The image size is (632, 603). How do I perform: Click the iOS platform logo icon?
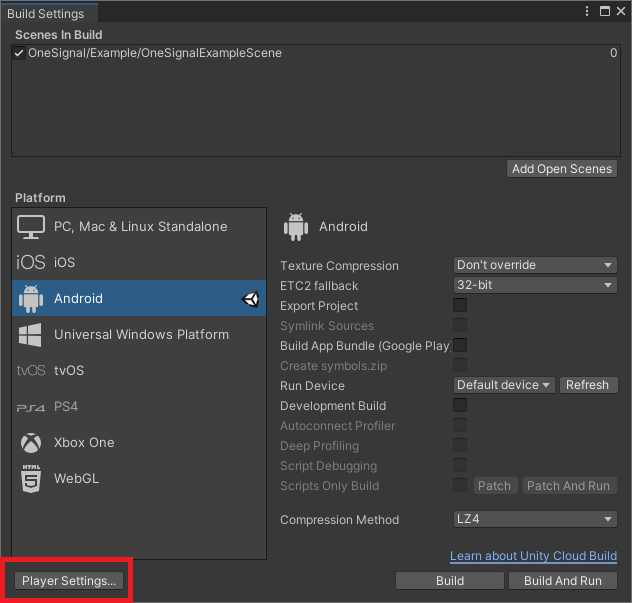[x=31, y=262]
